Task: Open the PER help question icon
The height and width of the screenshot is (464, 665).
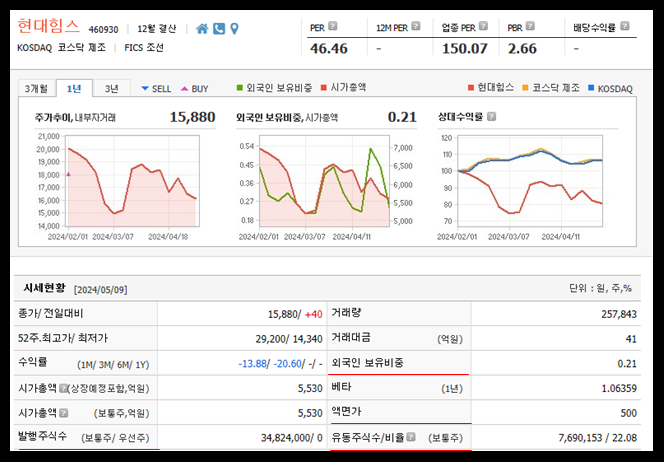Action: click(x=333, y=26)
